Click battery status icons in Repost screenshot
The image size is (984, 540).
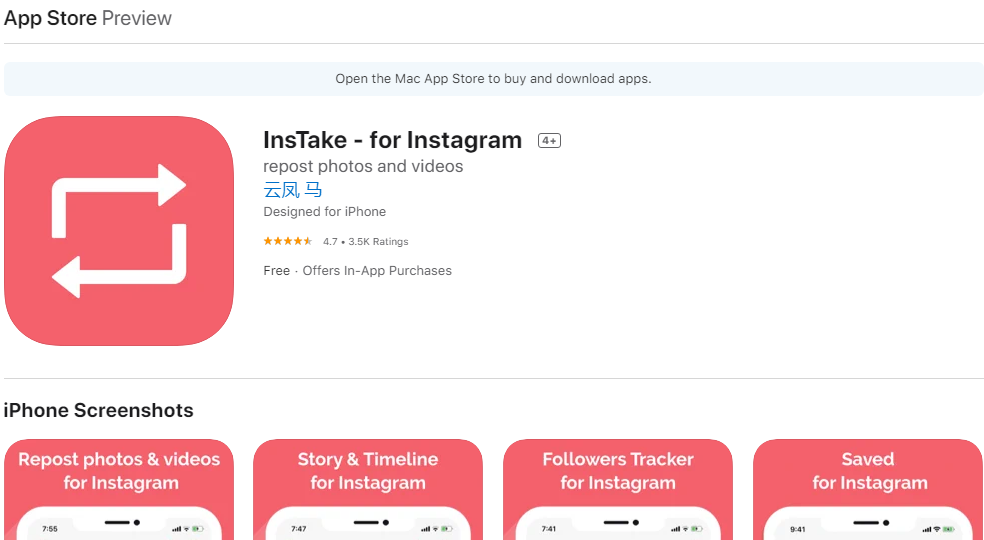[x=187, y=528]
